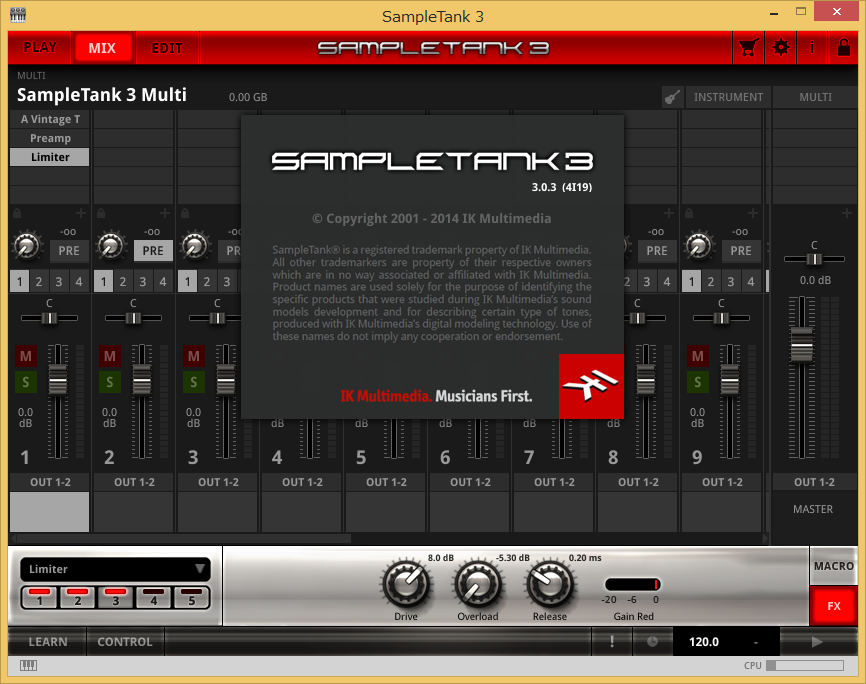Click the send level knob on channel 9
Image resolution: width=866 pixels, height=684 pixels.
(698, 246)
